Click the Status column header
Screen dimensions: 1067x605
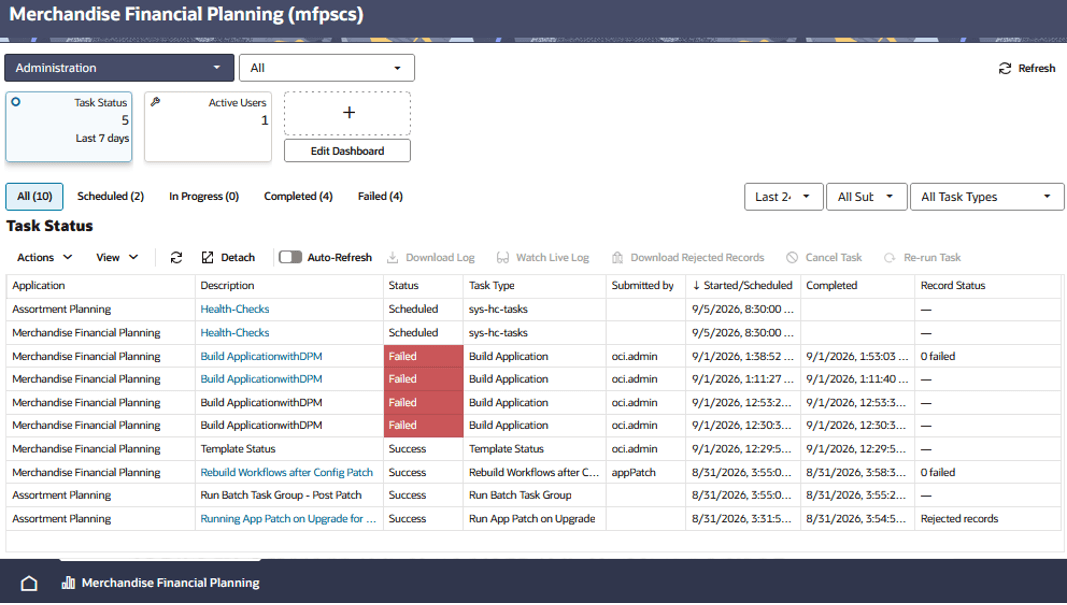[423, 286]
